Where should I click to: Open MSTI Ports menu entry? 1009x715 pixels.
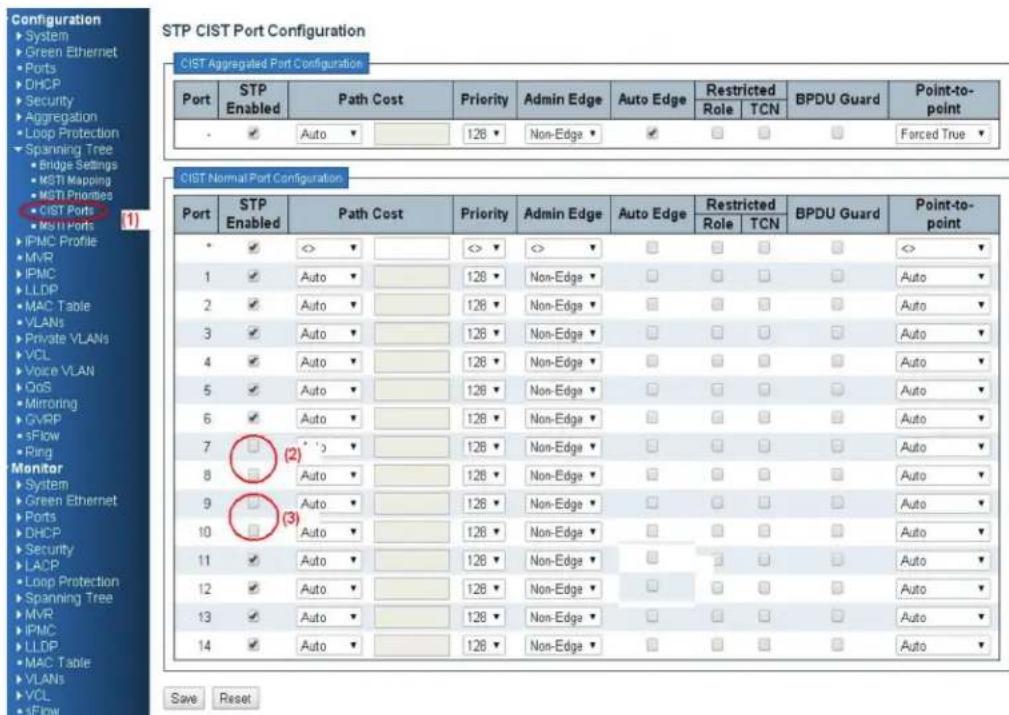click(x=66, y=226)
